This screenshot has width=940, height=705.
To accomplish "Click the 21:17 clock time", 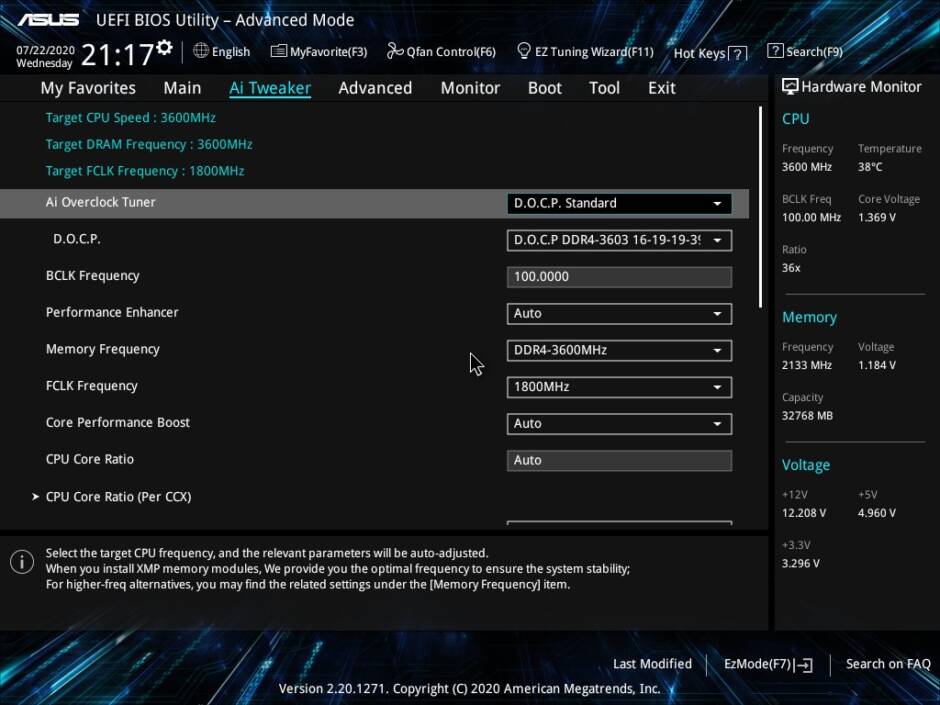I will (x=117, y=55).
